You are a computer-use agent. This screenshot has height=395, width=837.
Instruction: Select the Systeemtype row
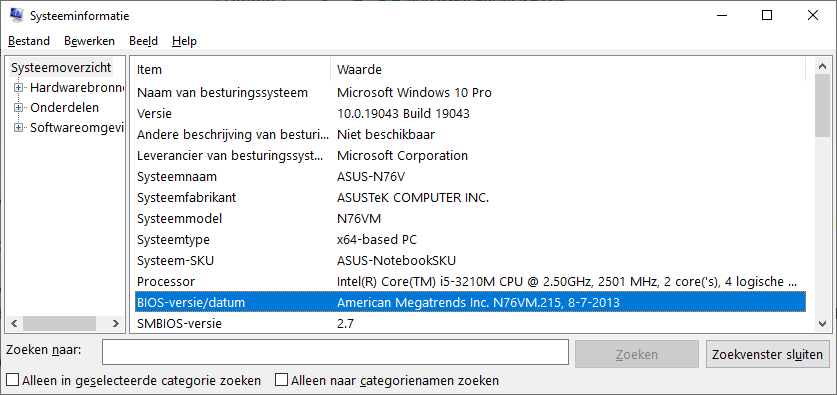[x=470, y=240]
